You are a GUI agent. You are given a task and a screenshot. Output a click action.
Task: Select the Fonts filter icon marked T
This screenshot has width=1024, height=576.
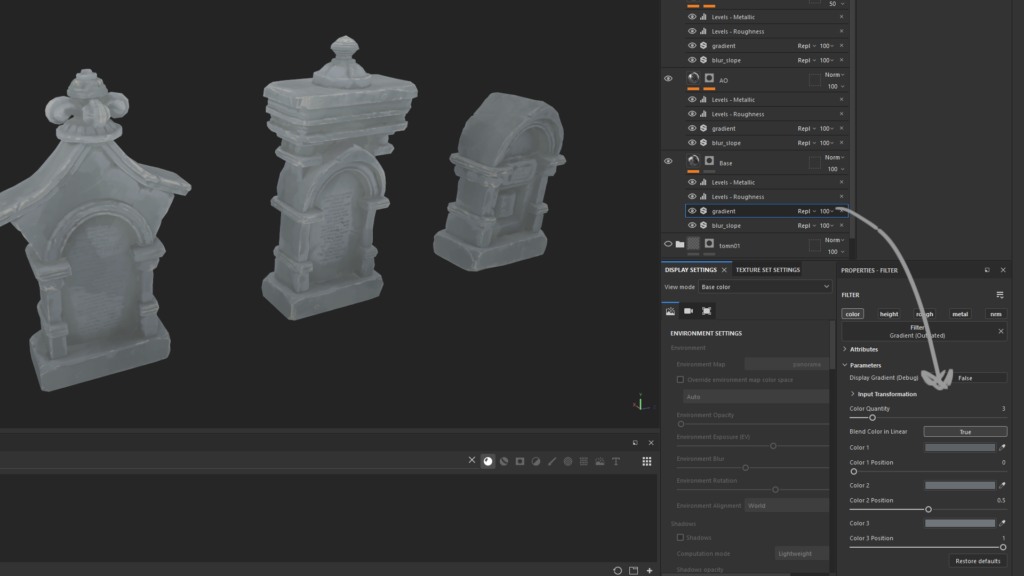[x=616, y=461]
